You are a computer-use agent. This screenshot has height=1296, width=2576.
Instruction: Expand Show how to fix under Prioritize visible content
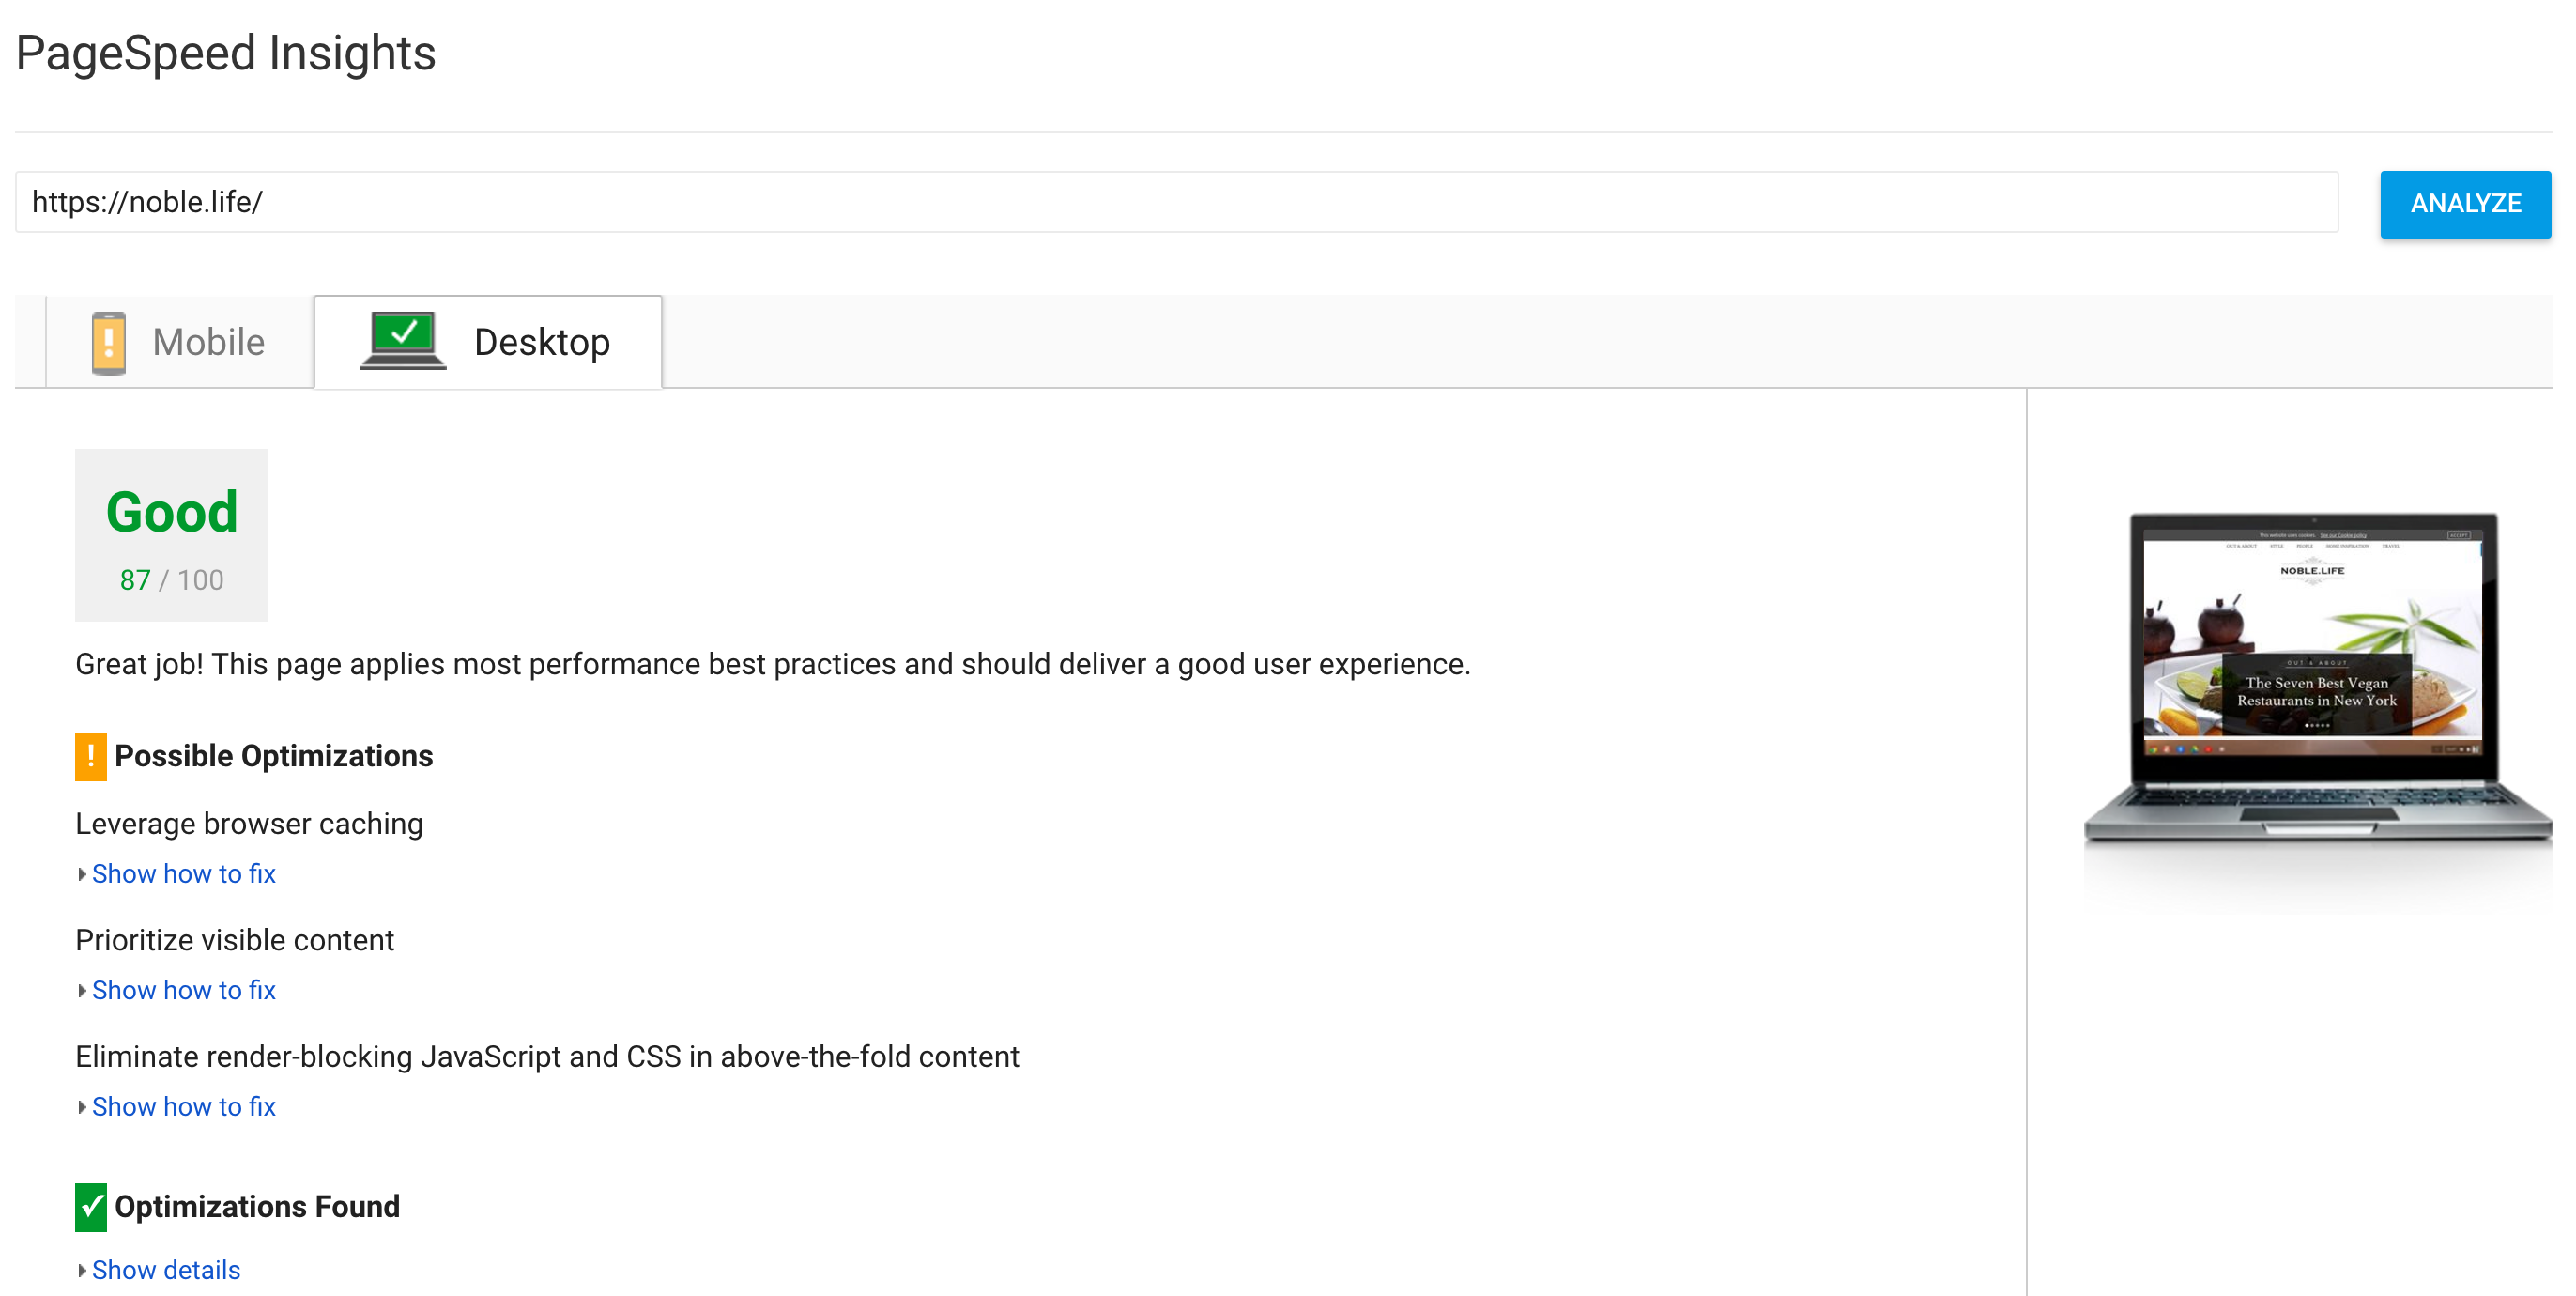click(183, 990)
